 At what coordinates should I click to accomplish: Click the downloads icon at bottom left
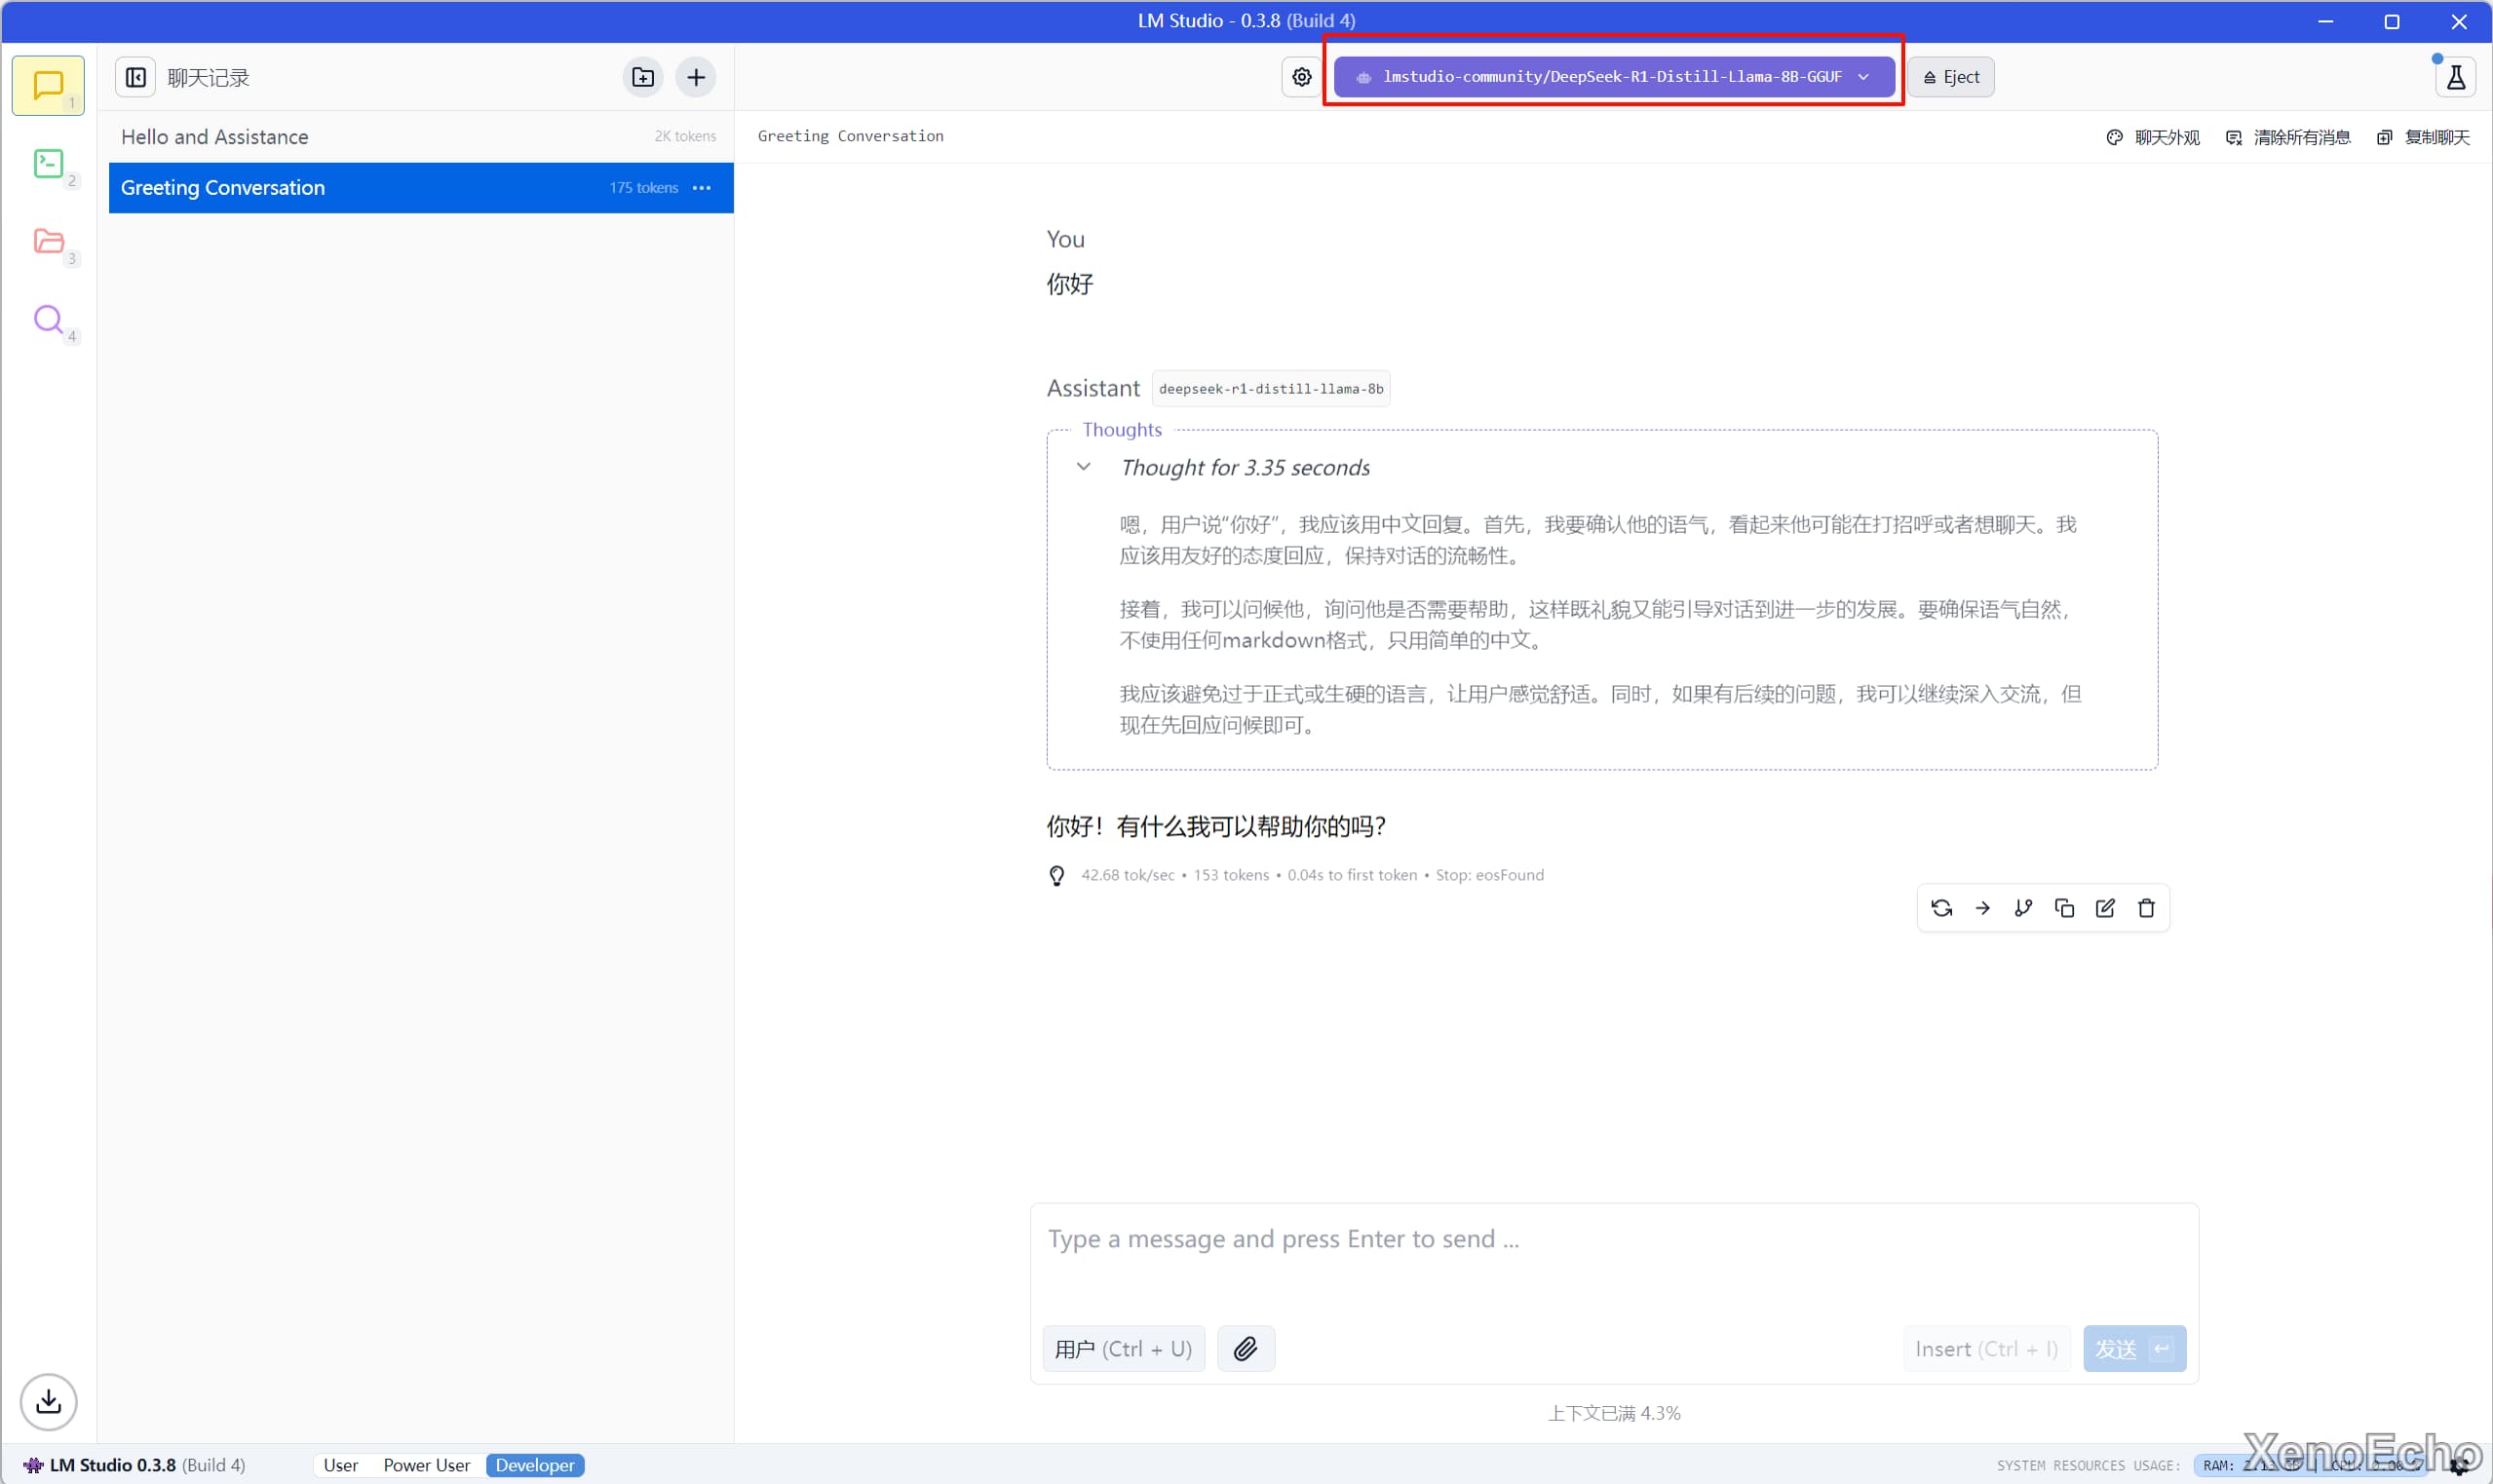[48, 1401]
